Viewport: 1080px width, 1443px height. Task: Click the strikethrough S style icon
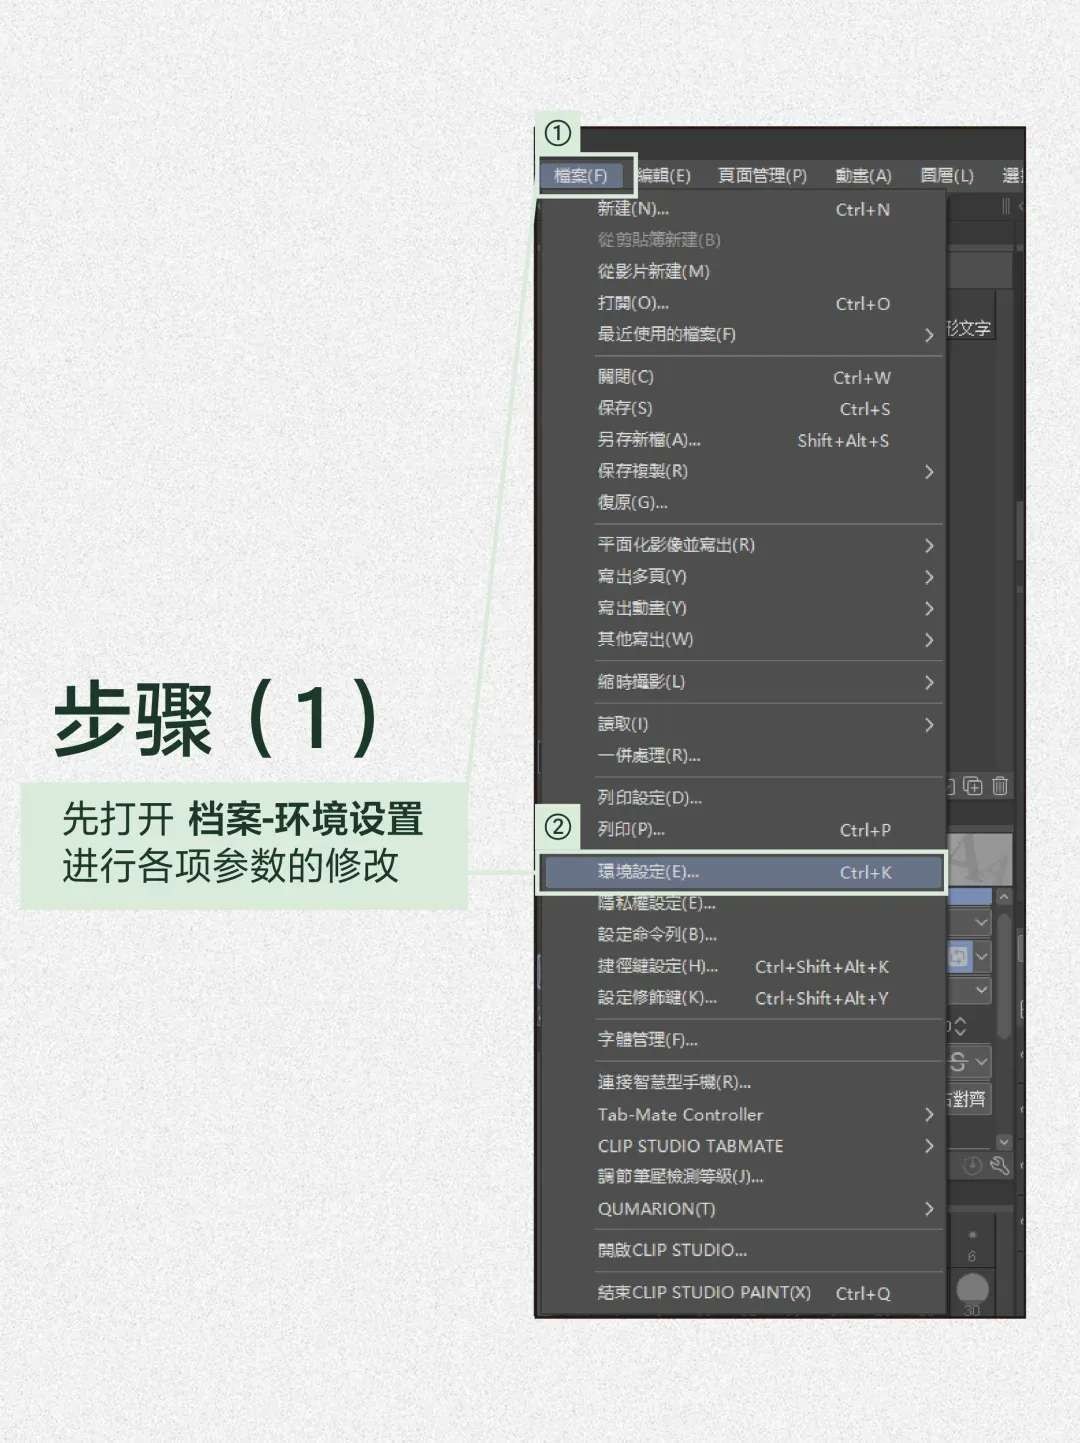958,1062
